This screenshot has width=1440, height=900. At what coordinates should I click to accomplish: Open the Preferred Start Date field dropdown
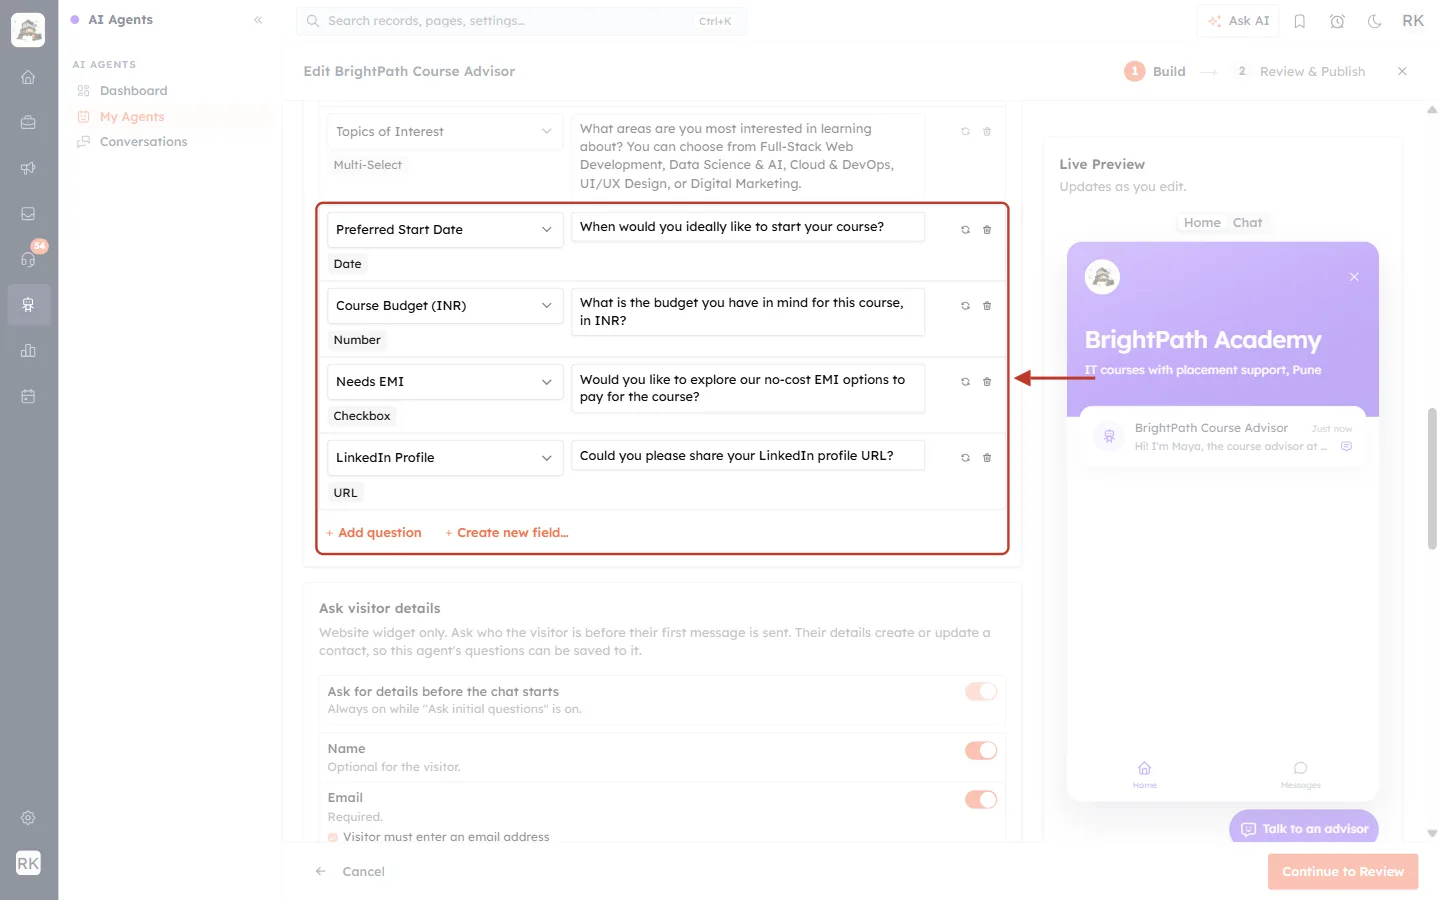[445, 230]
